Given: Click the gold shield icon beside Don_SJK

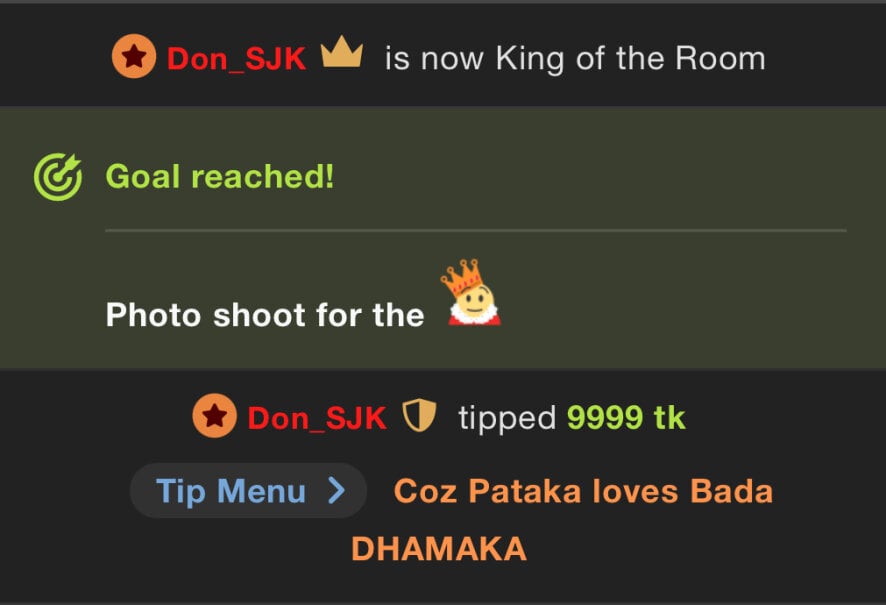Looking at the screenshot, I should point(419,415).
